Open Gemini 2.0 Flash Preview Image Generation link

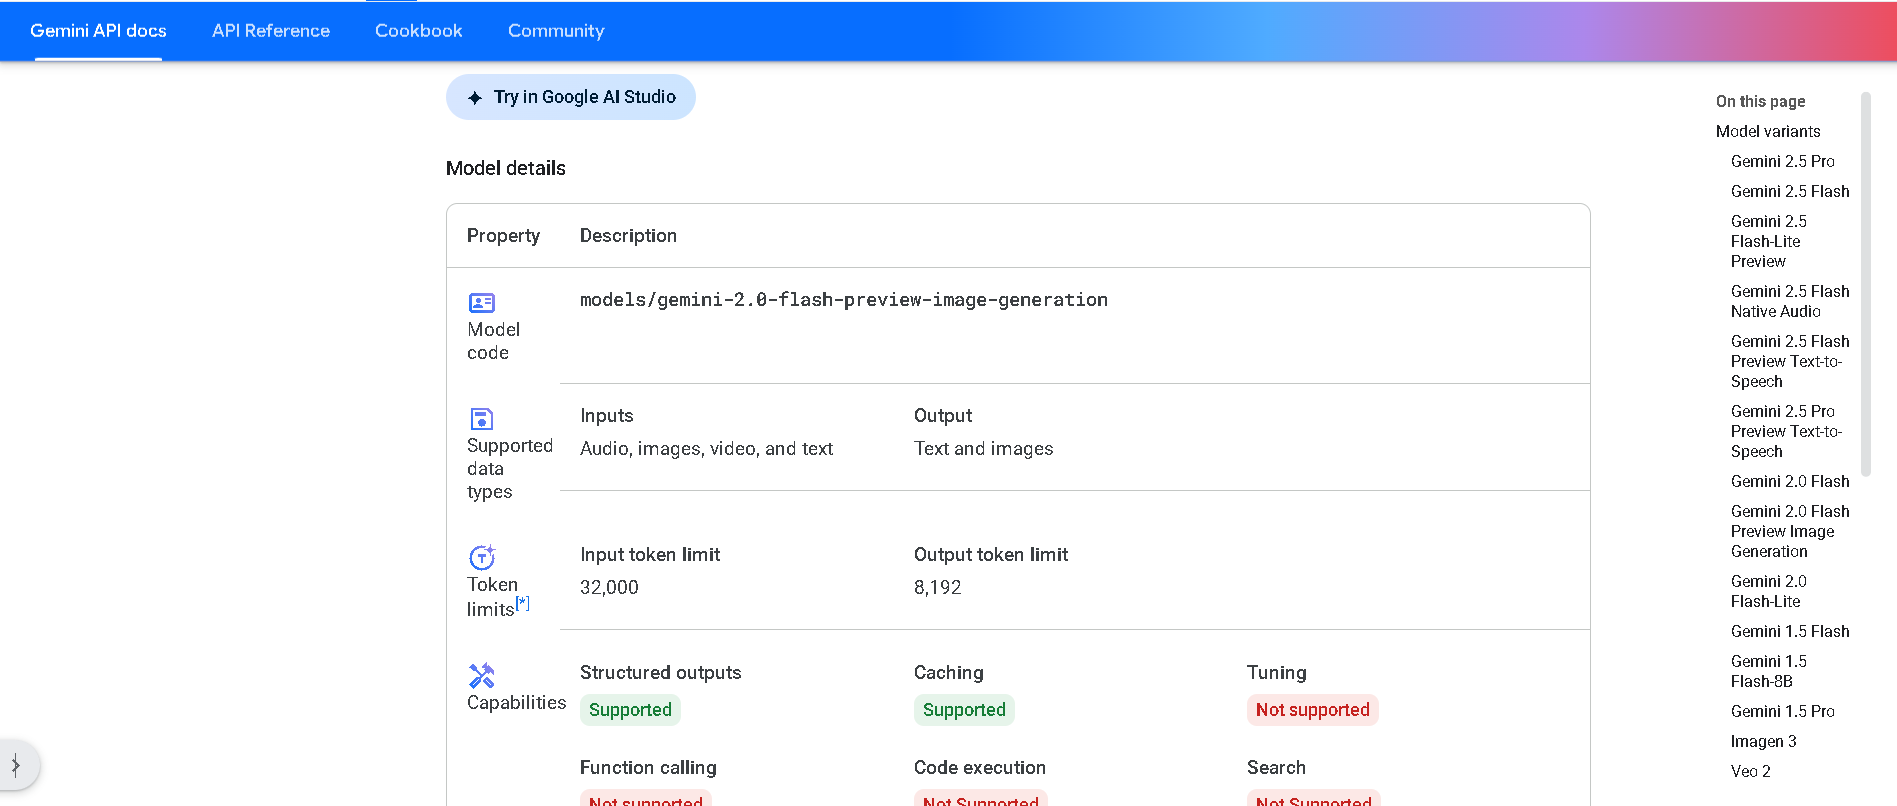1790,531
